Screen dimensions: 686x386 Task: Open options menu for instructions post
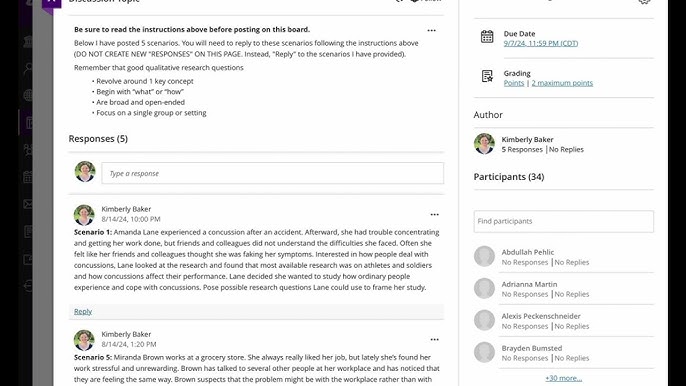point(431,30)
